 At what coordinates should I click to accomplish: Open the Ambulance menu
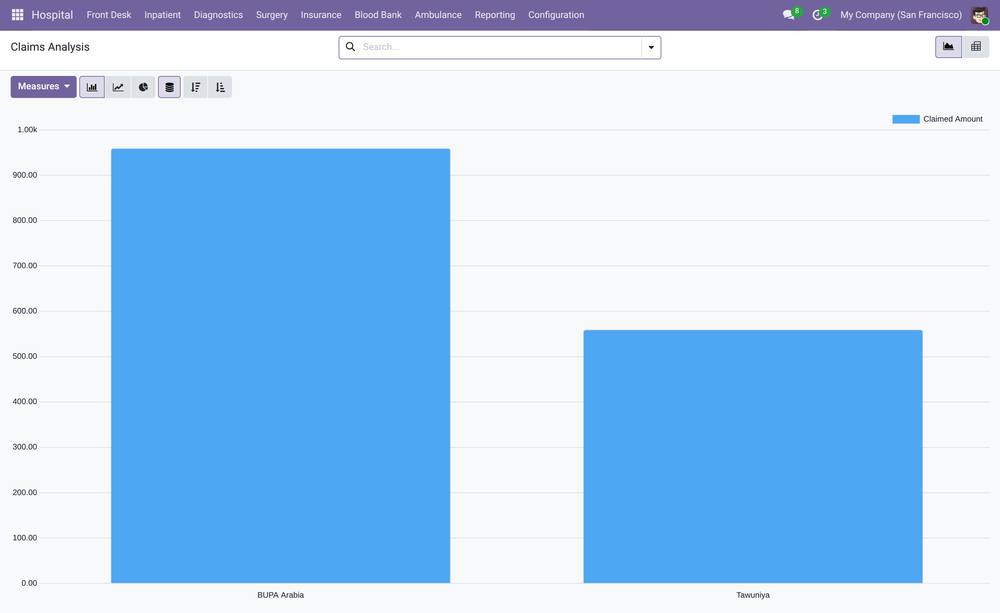click(x=438, y=15)
